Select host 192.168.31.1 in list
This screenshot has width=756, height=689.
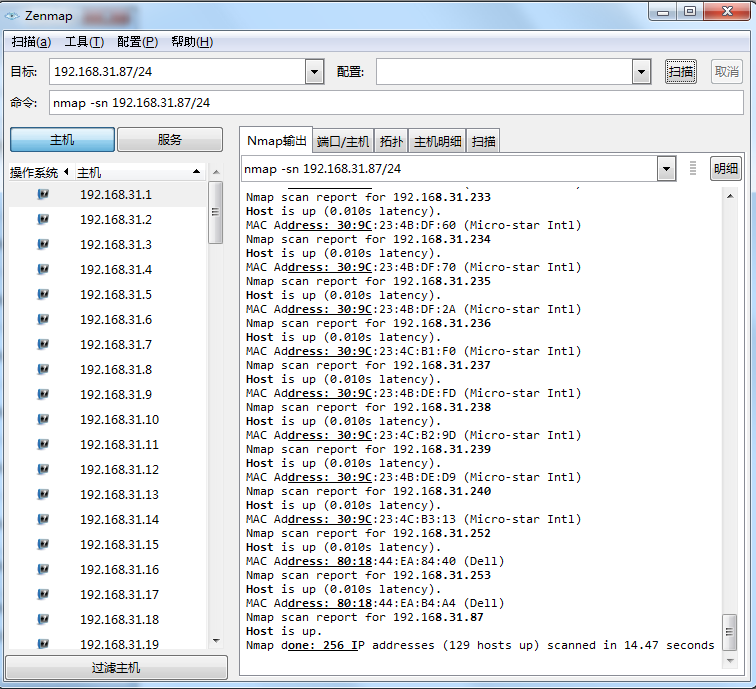point(107,194)
